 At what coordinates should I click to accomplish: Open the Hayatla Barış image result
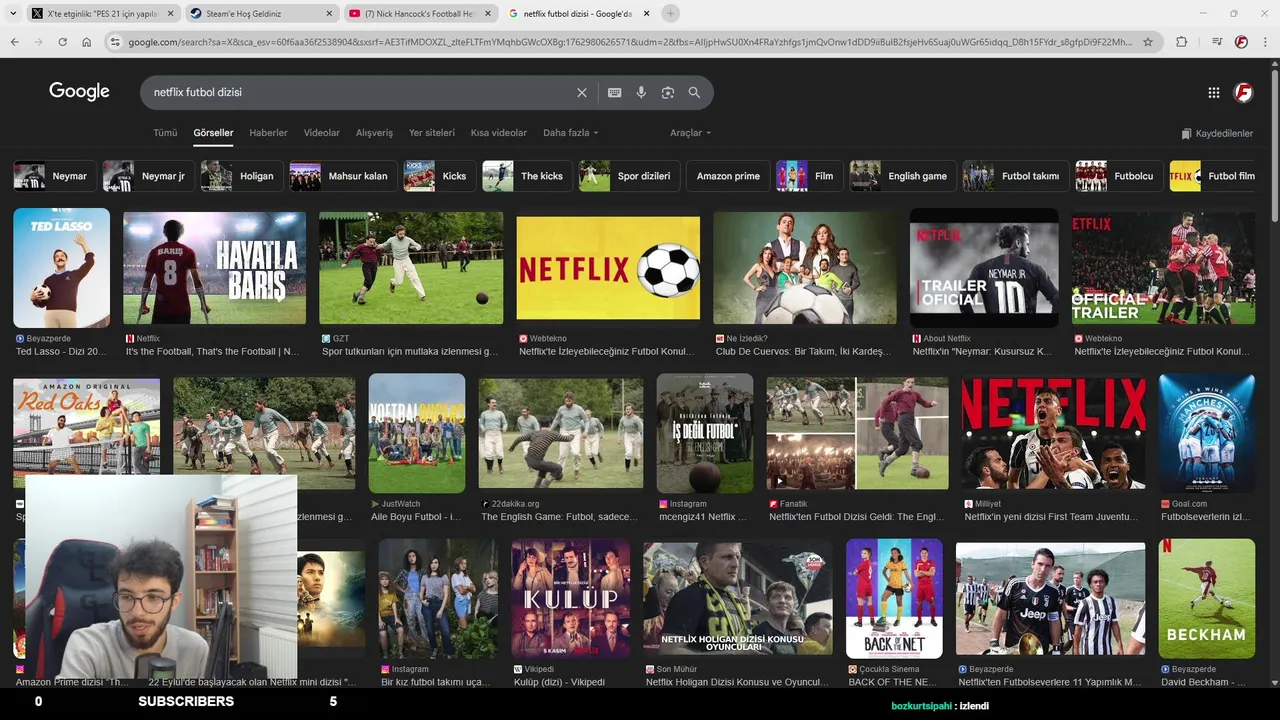pos(214,268)
